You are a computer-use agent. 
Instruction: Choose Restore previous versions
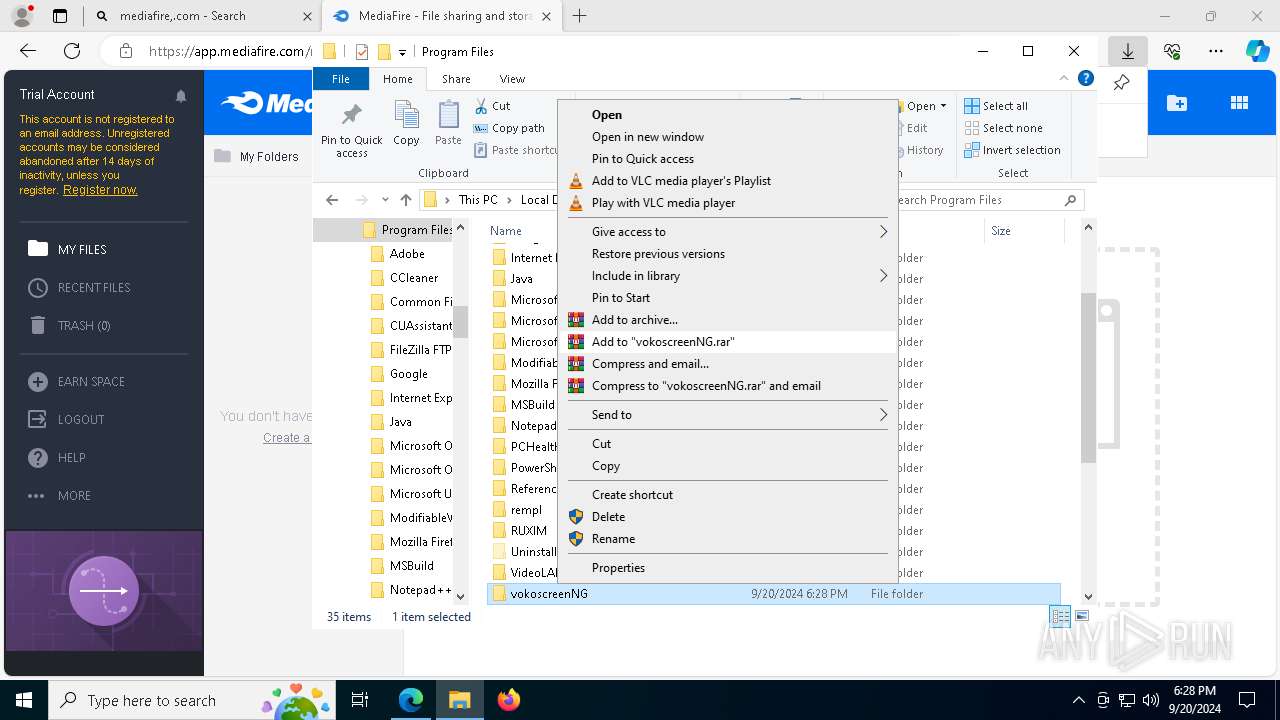(727, 254)
